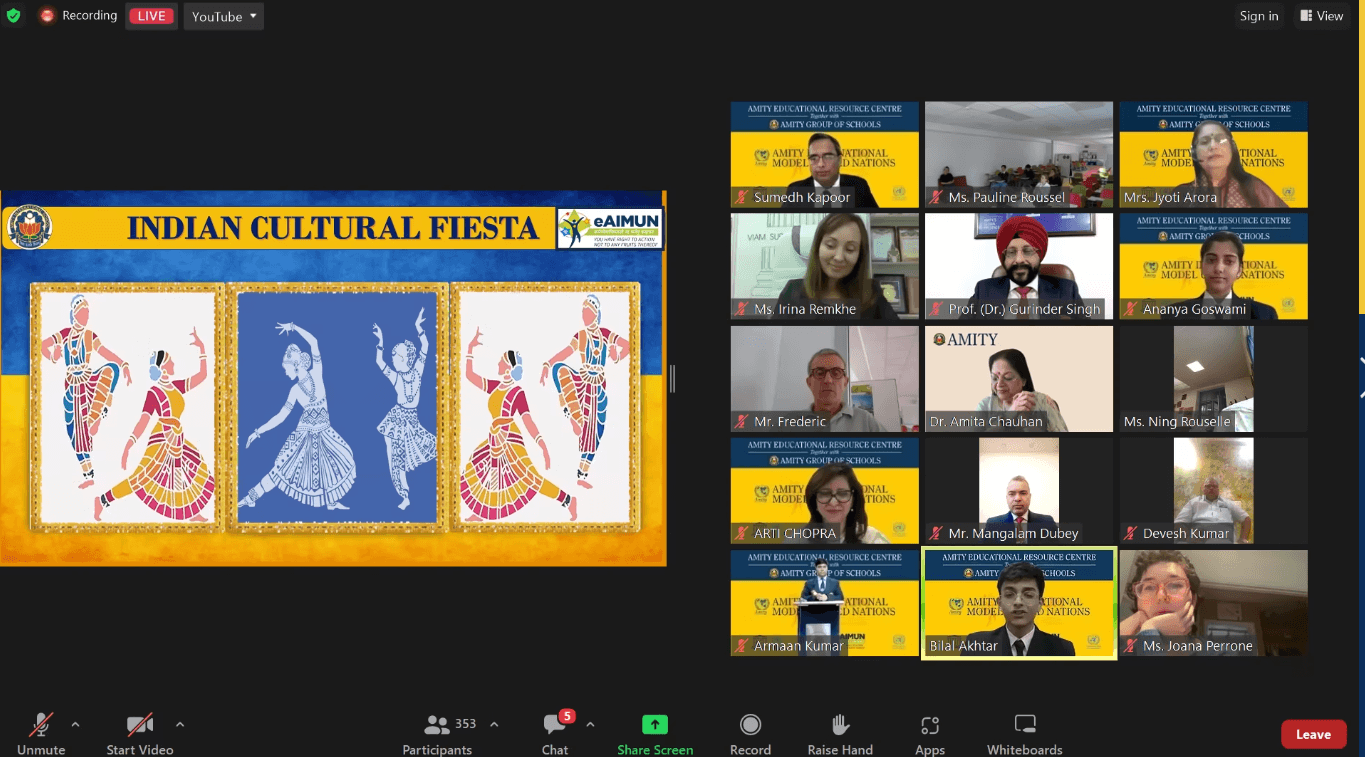This screenshot has width=1365, height=757.
Task: Expand the caret next to Chat
Action: 590,725
